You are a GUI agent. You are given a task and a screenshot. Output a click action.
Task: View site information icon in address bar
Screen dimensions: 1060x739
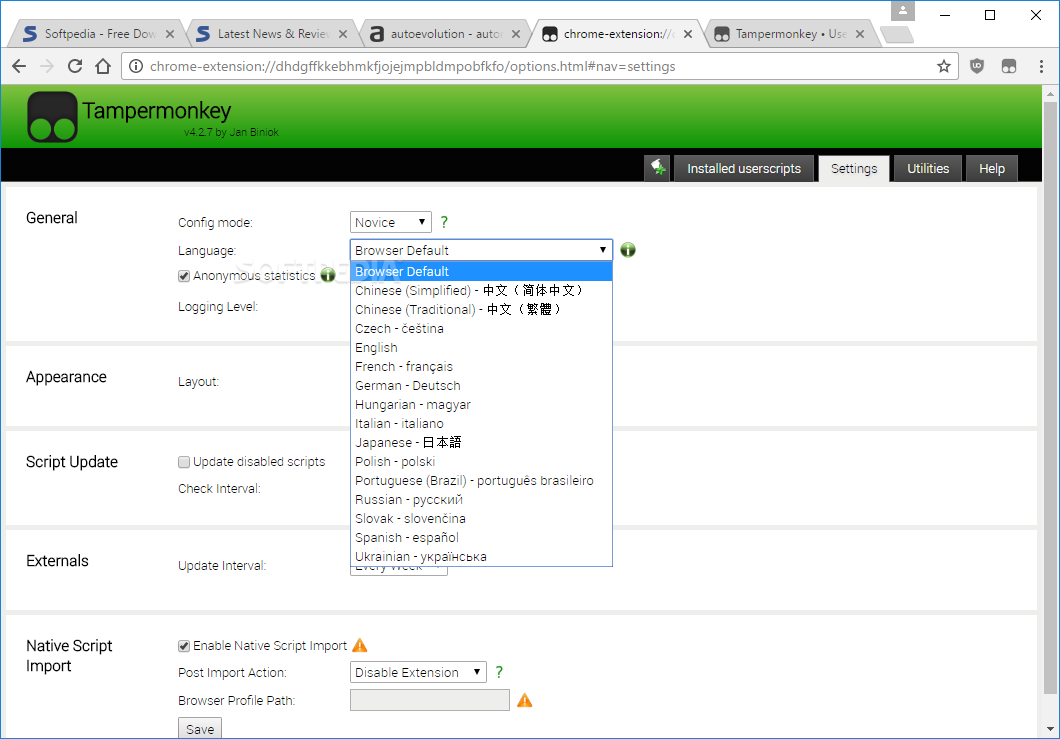(136, 66)
